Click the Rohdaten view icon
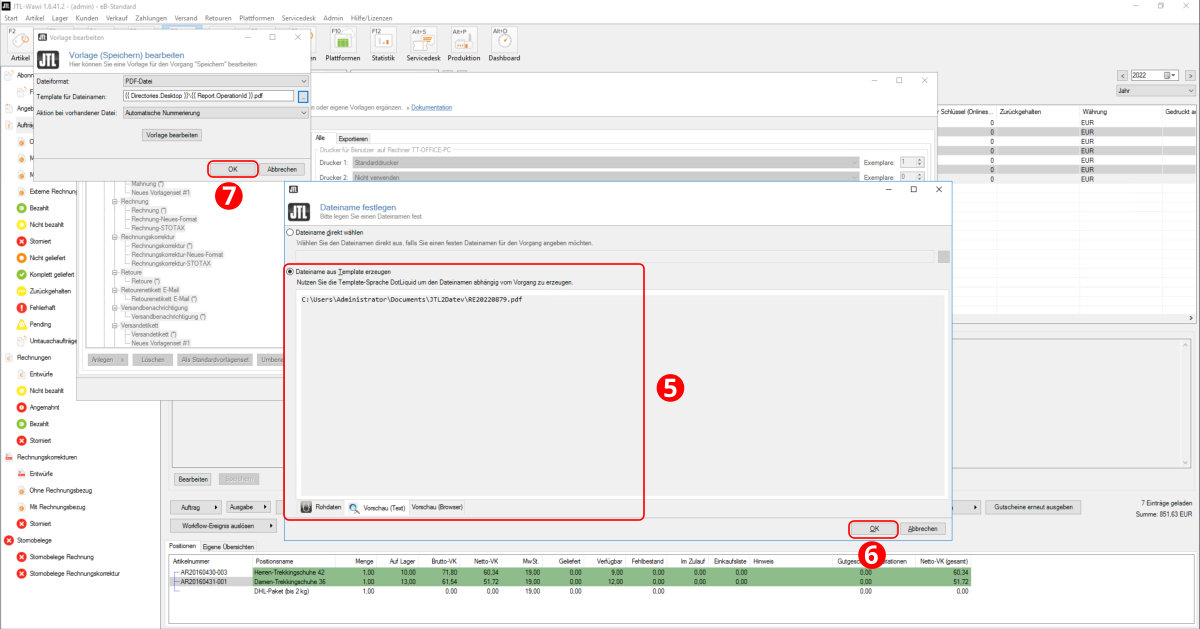 click(306, 507)
